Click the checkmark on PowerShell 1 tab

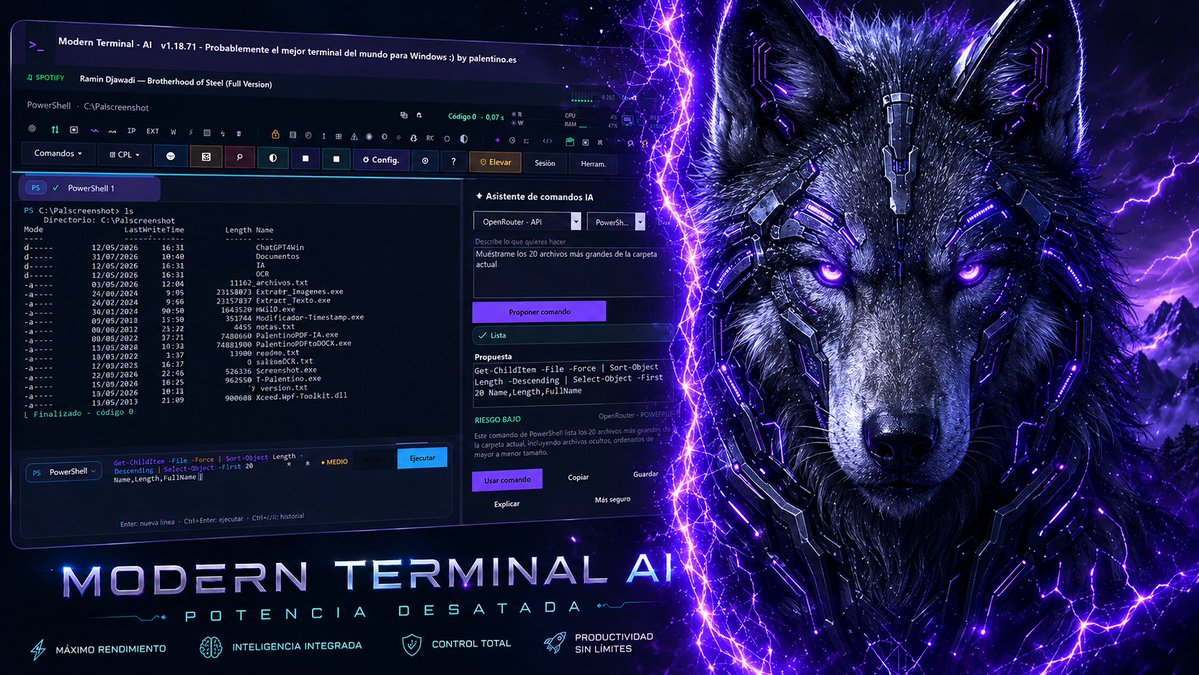coord(56,187)
